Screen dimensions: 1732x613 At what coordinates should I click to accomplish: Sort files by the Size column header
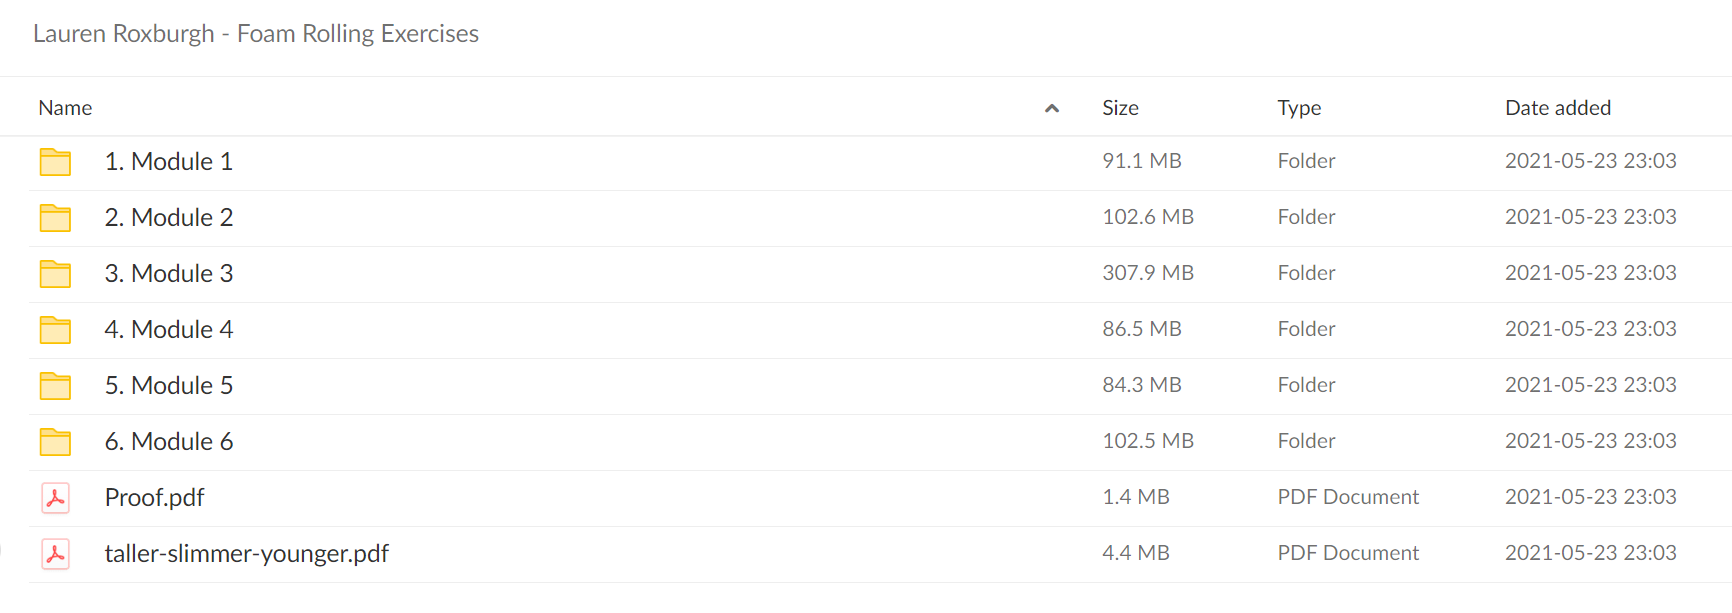tap(1120, 108)
